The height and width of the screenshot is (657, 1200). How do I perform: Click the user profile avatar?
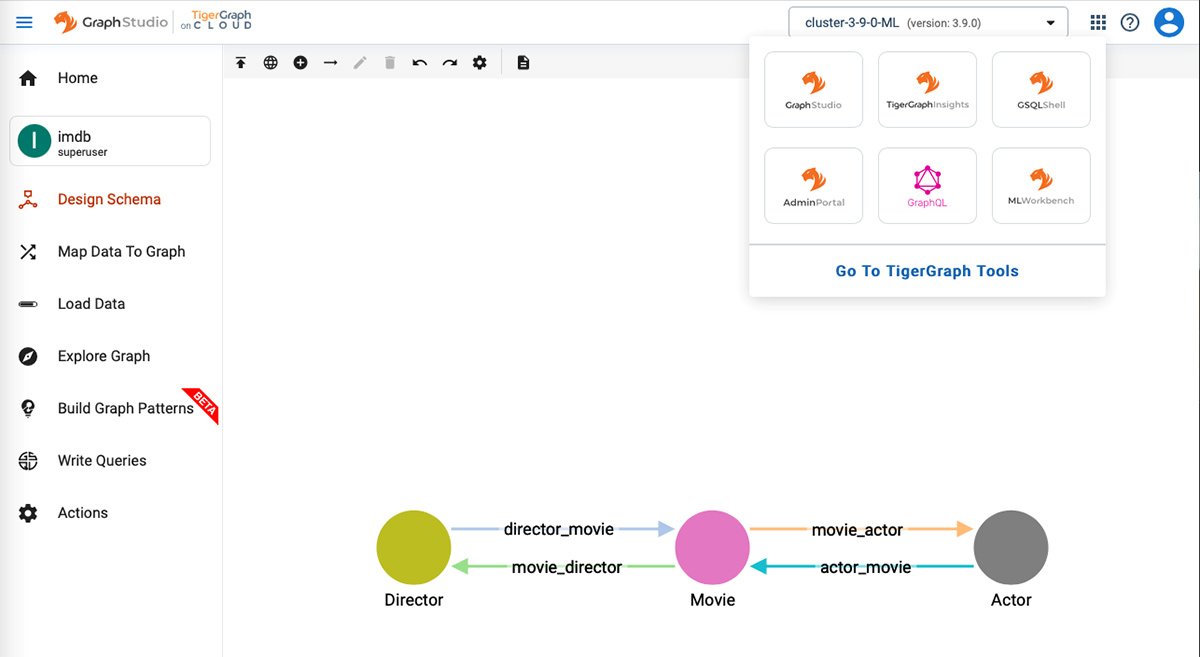(1169, 21)
